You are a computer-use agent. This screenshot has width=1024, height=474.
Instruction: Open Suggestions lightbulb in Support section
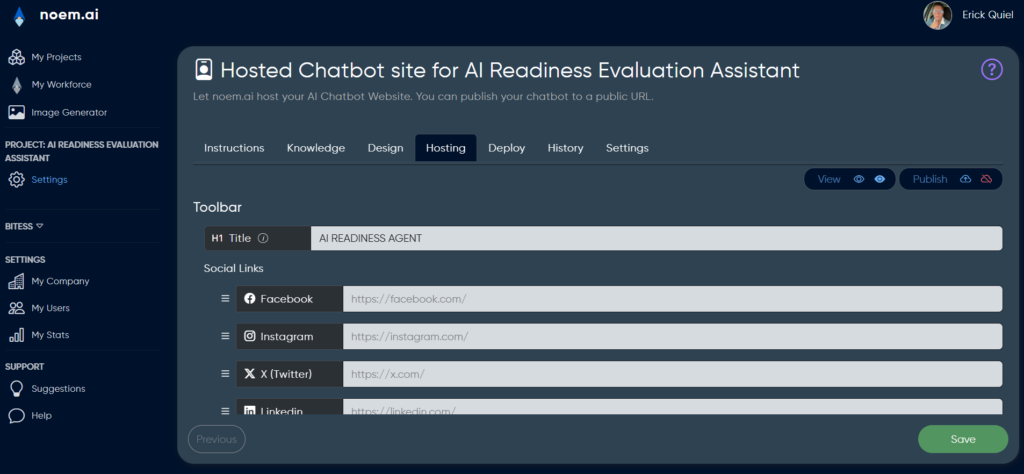pyautogui.click(x=16, y=389)
